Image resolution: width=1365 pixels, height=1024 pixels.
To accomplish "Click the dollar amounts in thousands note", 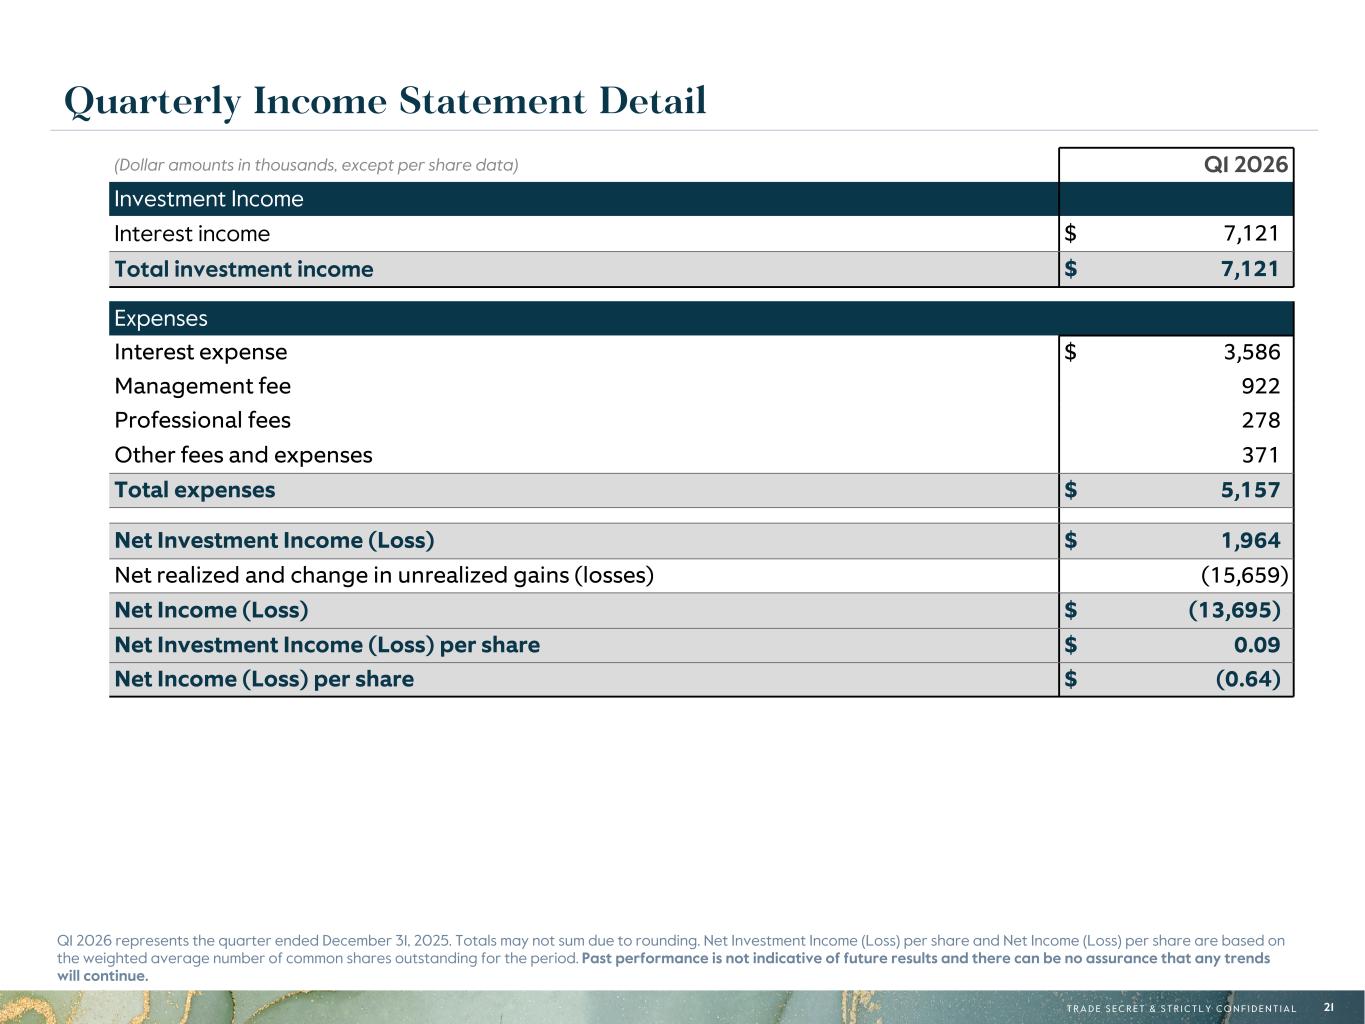I will [316, 165].
